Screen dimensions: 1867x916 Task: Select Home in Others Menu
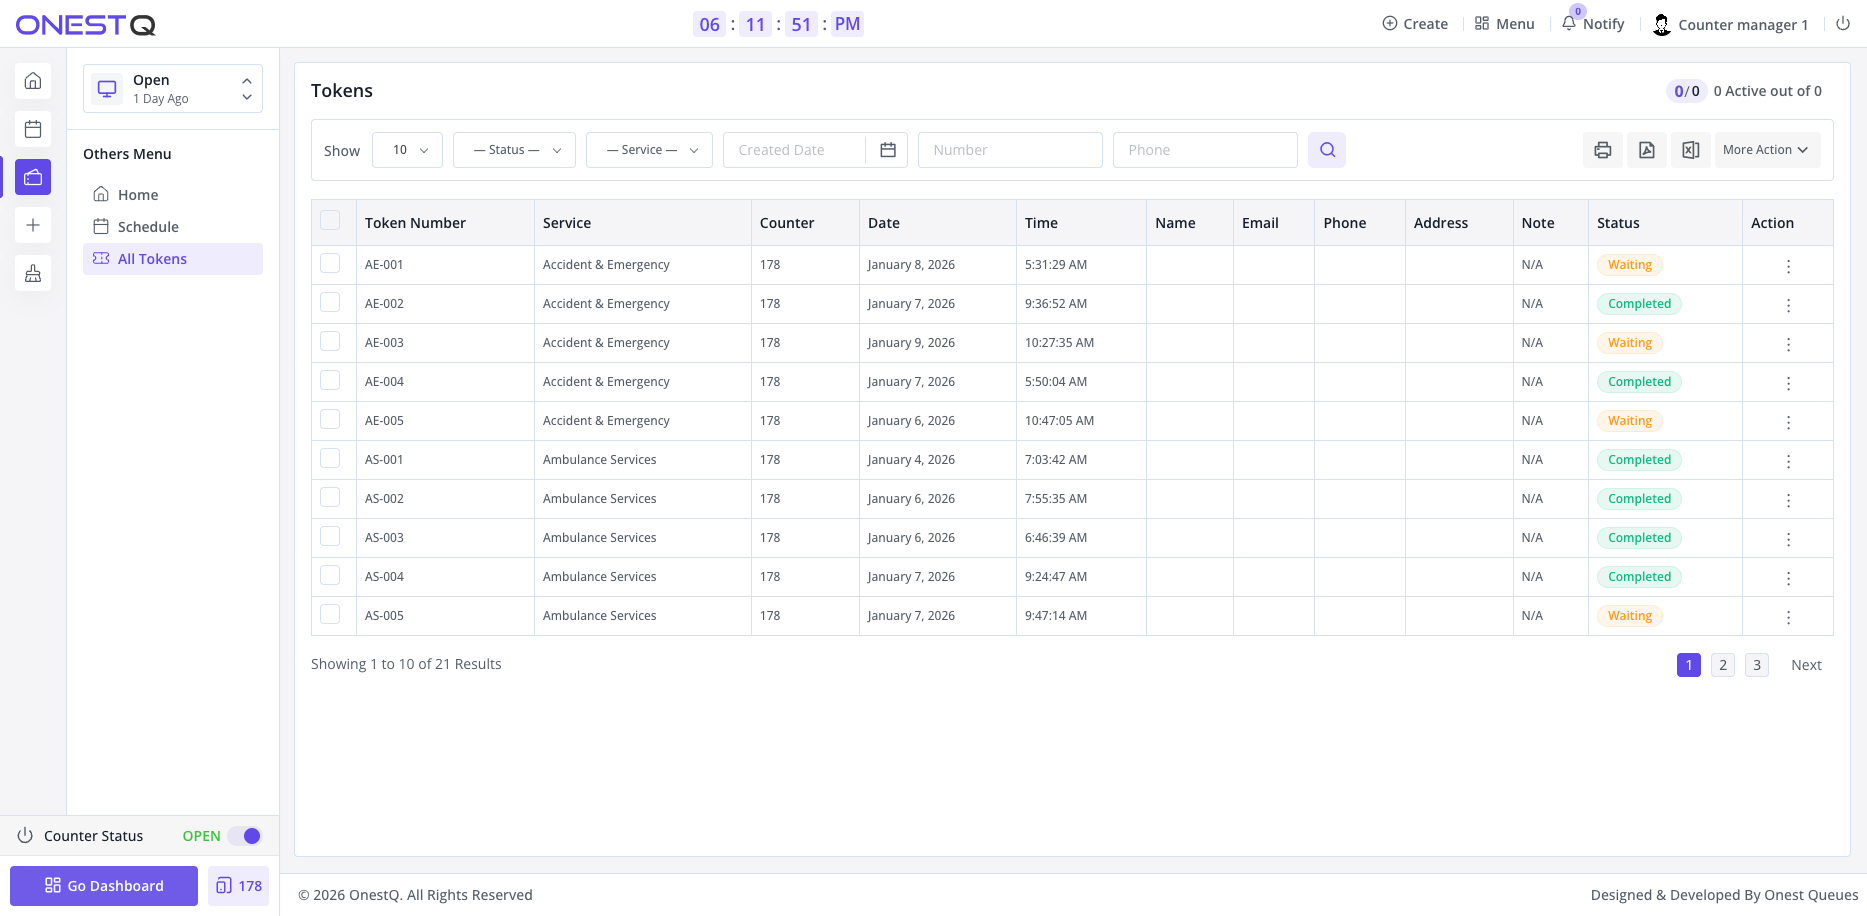(173, 195)
